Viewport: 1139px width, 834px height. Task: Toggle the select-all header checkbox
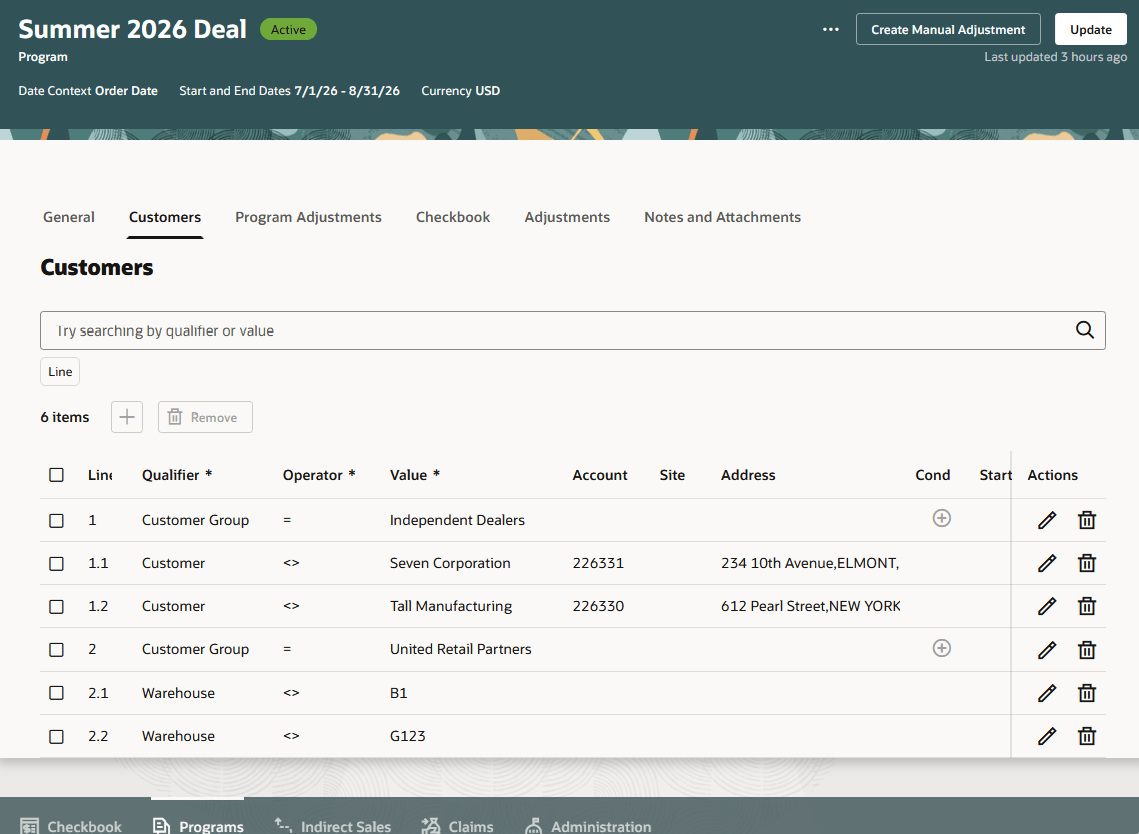57,475
